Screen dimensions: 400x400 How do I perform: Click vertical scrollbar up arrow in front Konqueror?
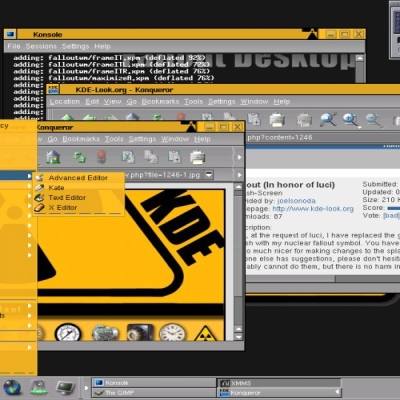click(x=238, y=187)
